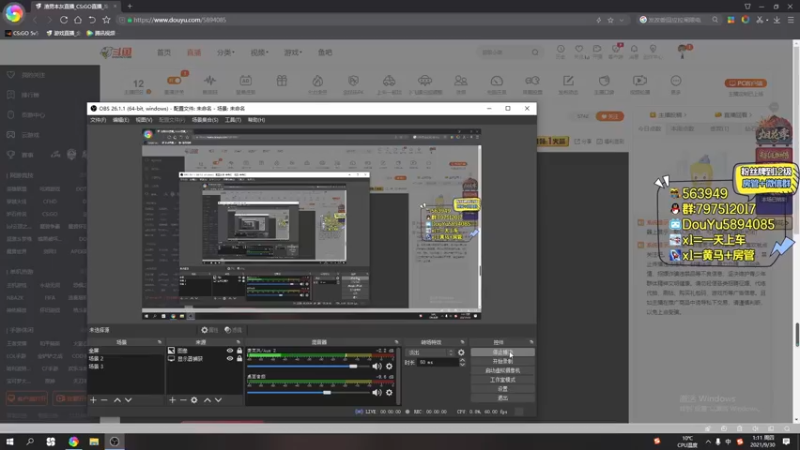The width and height of the screenshot is (800, 450).
Task: Open scene transition properties gear
Action: [461, 353]
